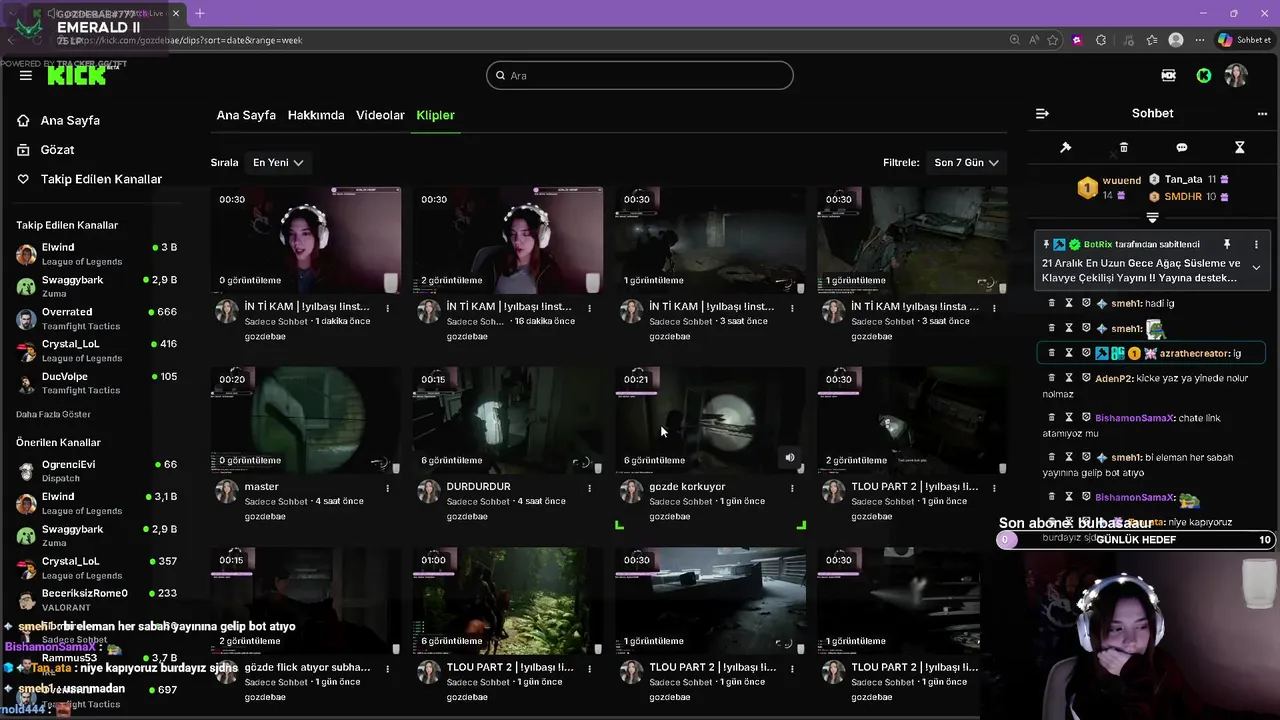Viewport: 1280px width, 720px height.
Task: Click wuuend in the gift leaderboard
Action: coord(1122,181)
